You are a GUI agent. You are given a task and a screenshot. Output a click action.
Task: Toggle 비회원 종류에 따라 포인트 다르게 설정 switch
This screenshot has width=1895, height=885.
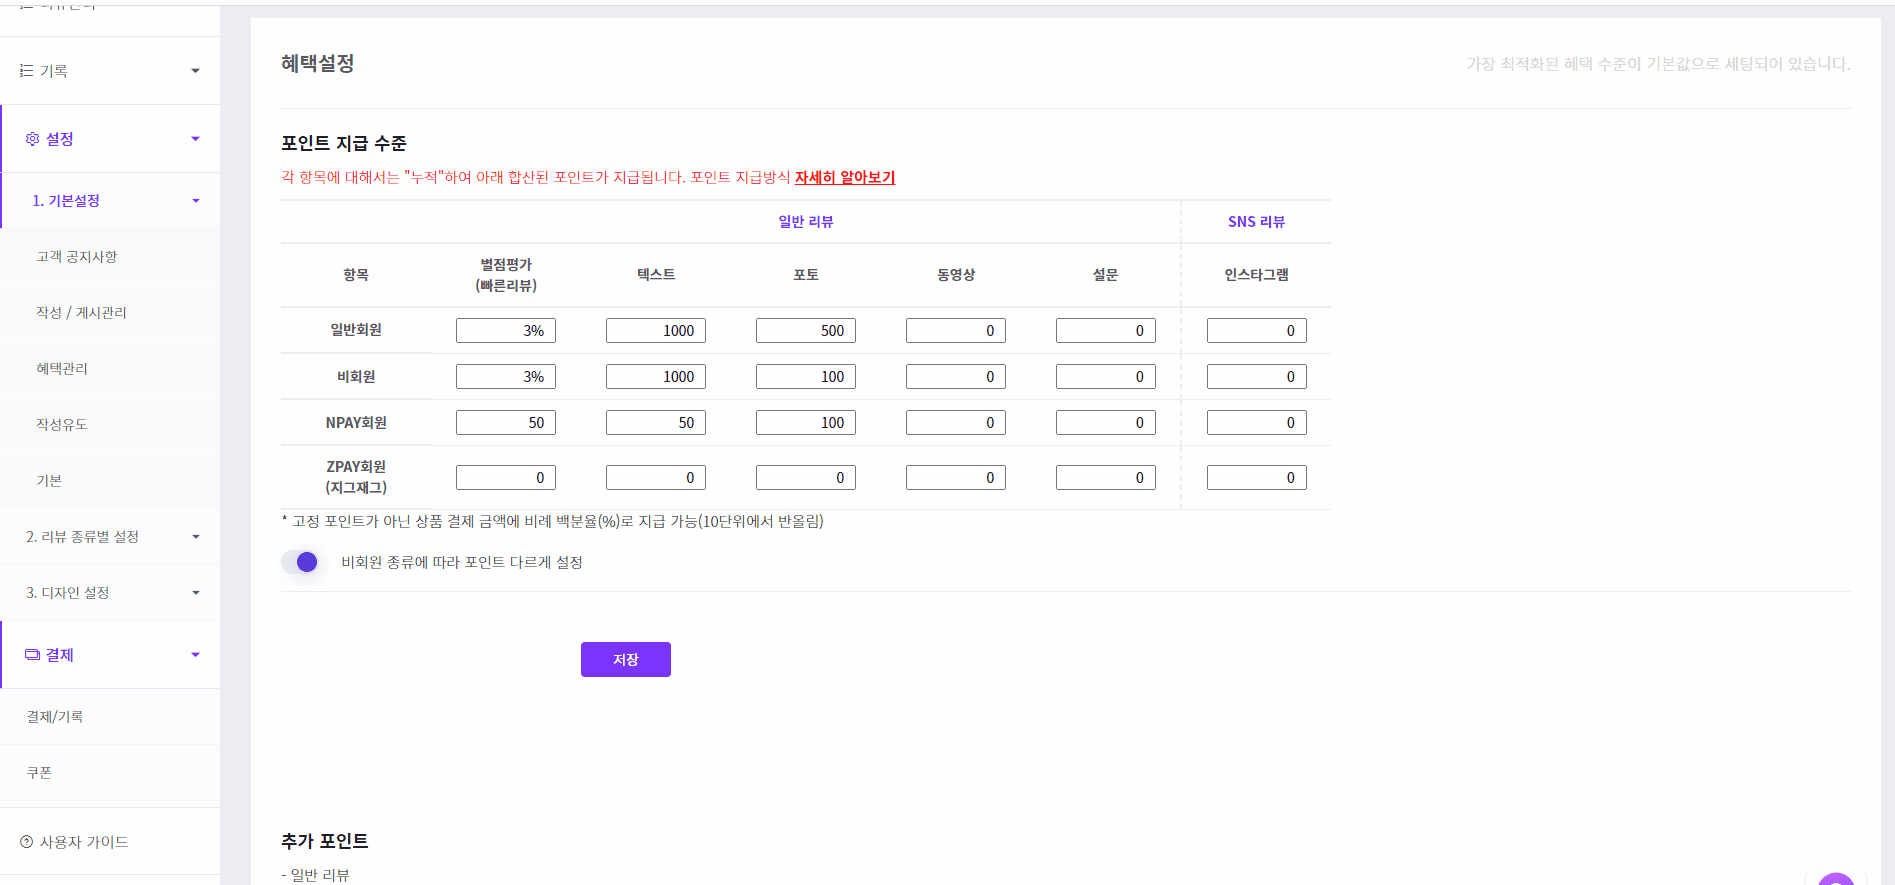pos(300,562)
